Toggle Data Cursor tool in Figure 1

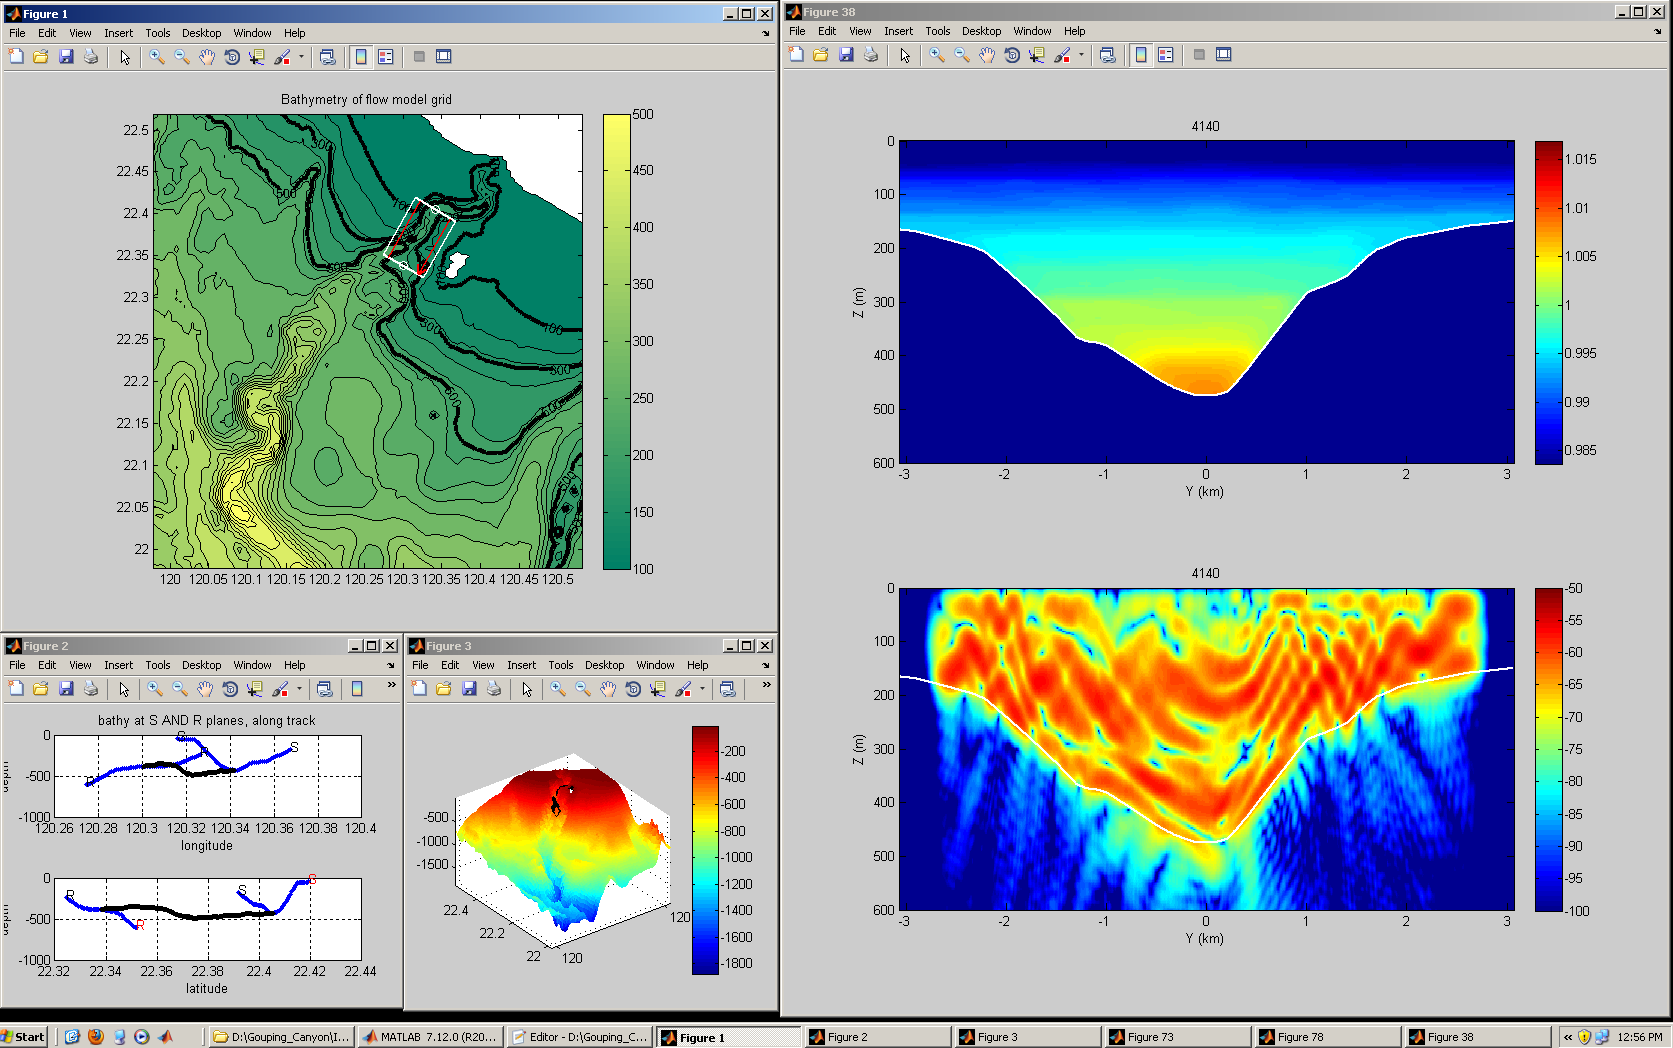click(x=257, y=57)
